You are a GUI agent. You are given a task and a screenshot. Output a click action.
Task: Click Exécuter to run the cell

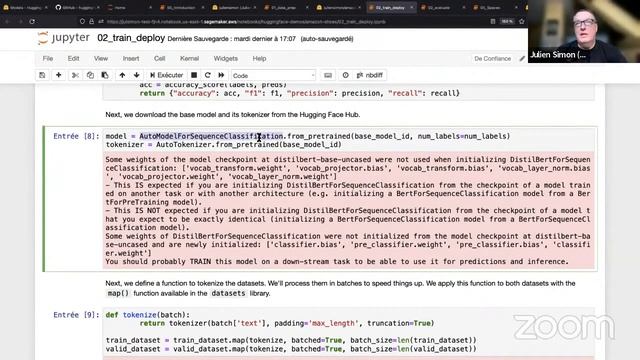click(x=167, y=75)
